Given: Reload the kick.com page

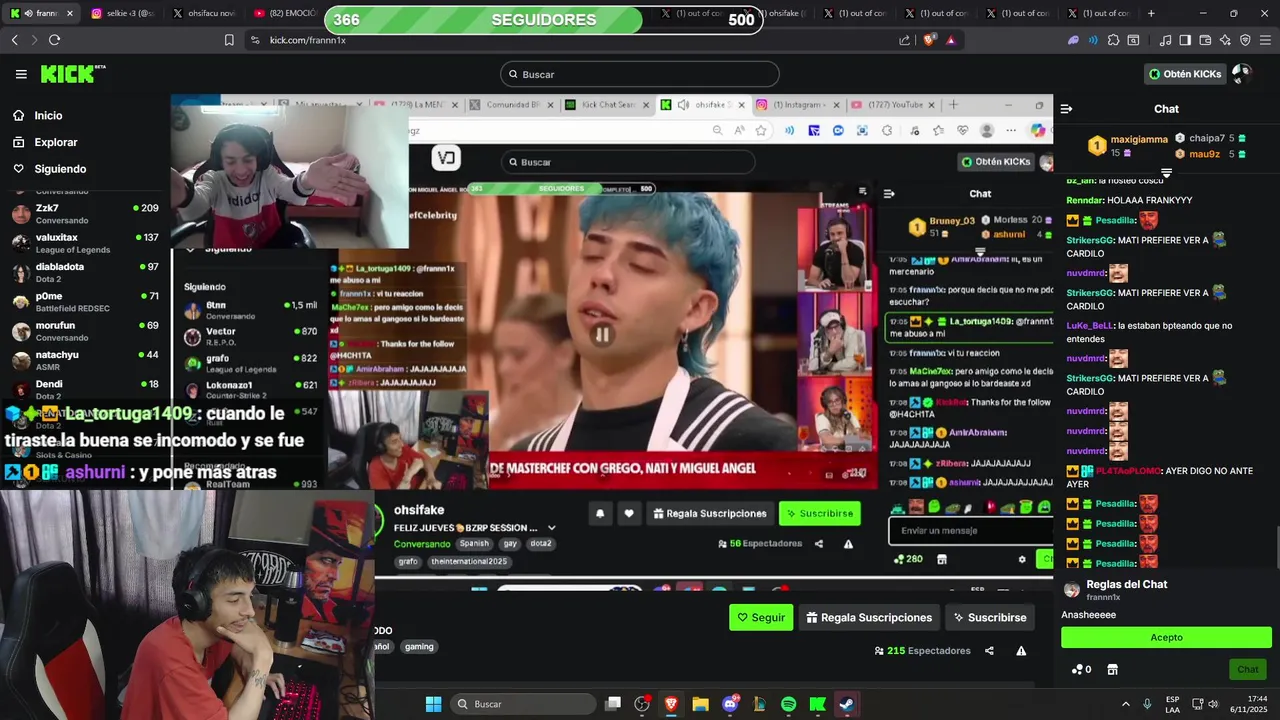Looking at the screenshot, I should (54, 40).
